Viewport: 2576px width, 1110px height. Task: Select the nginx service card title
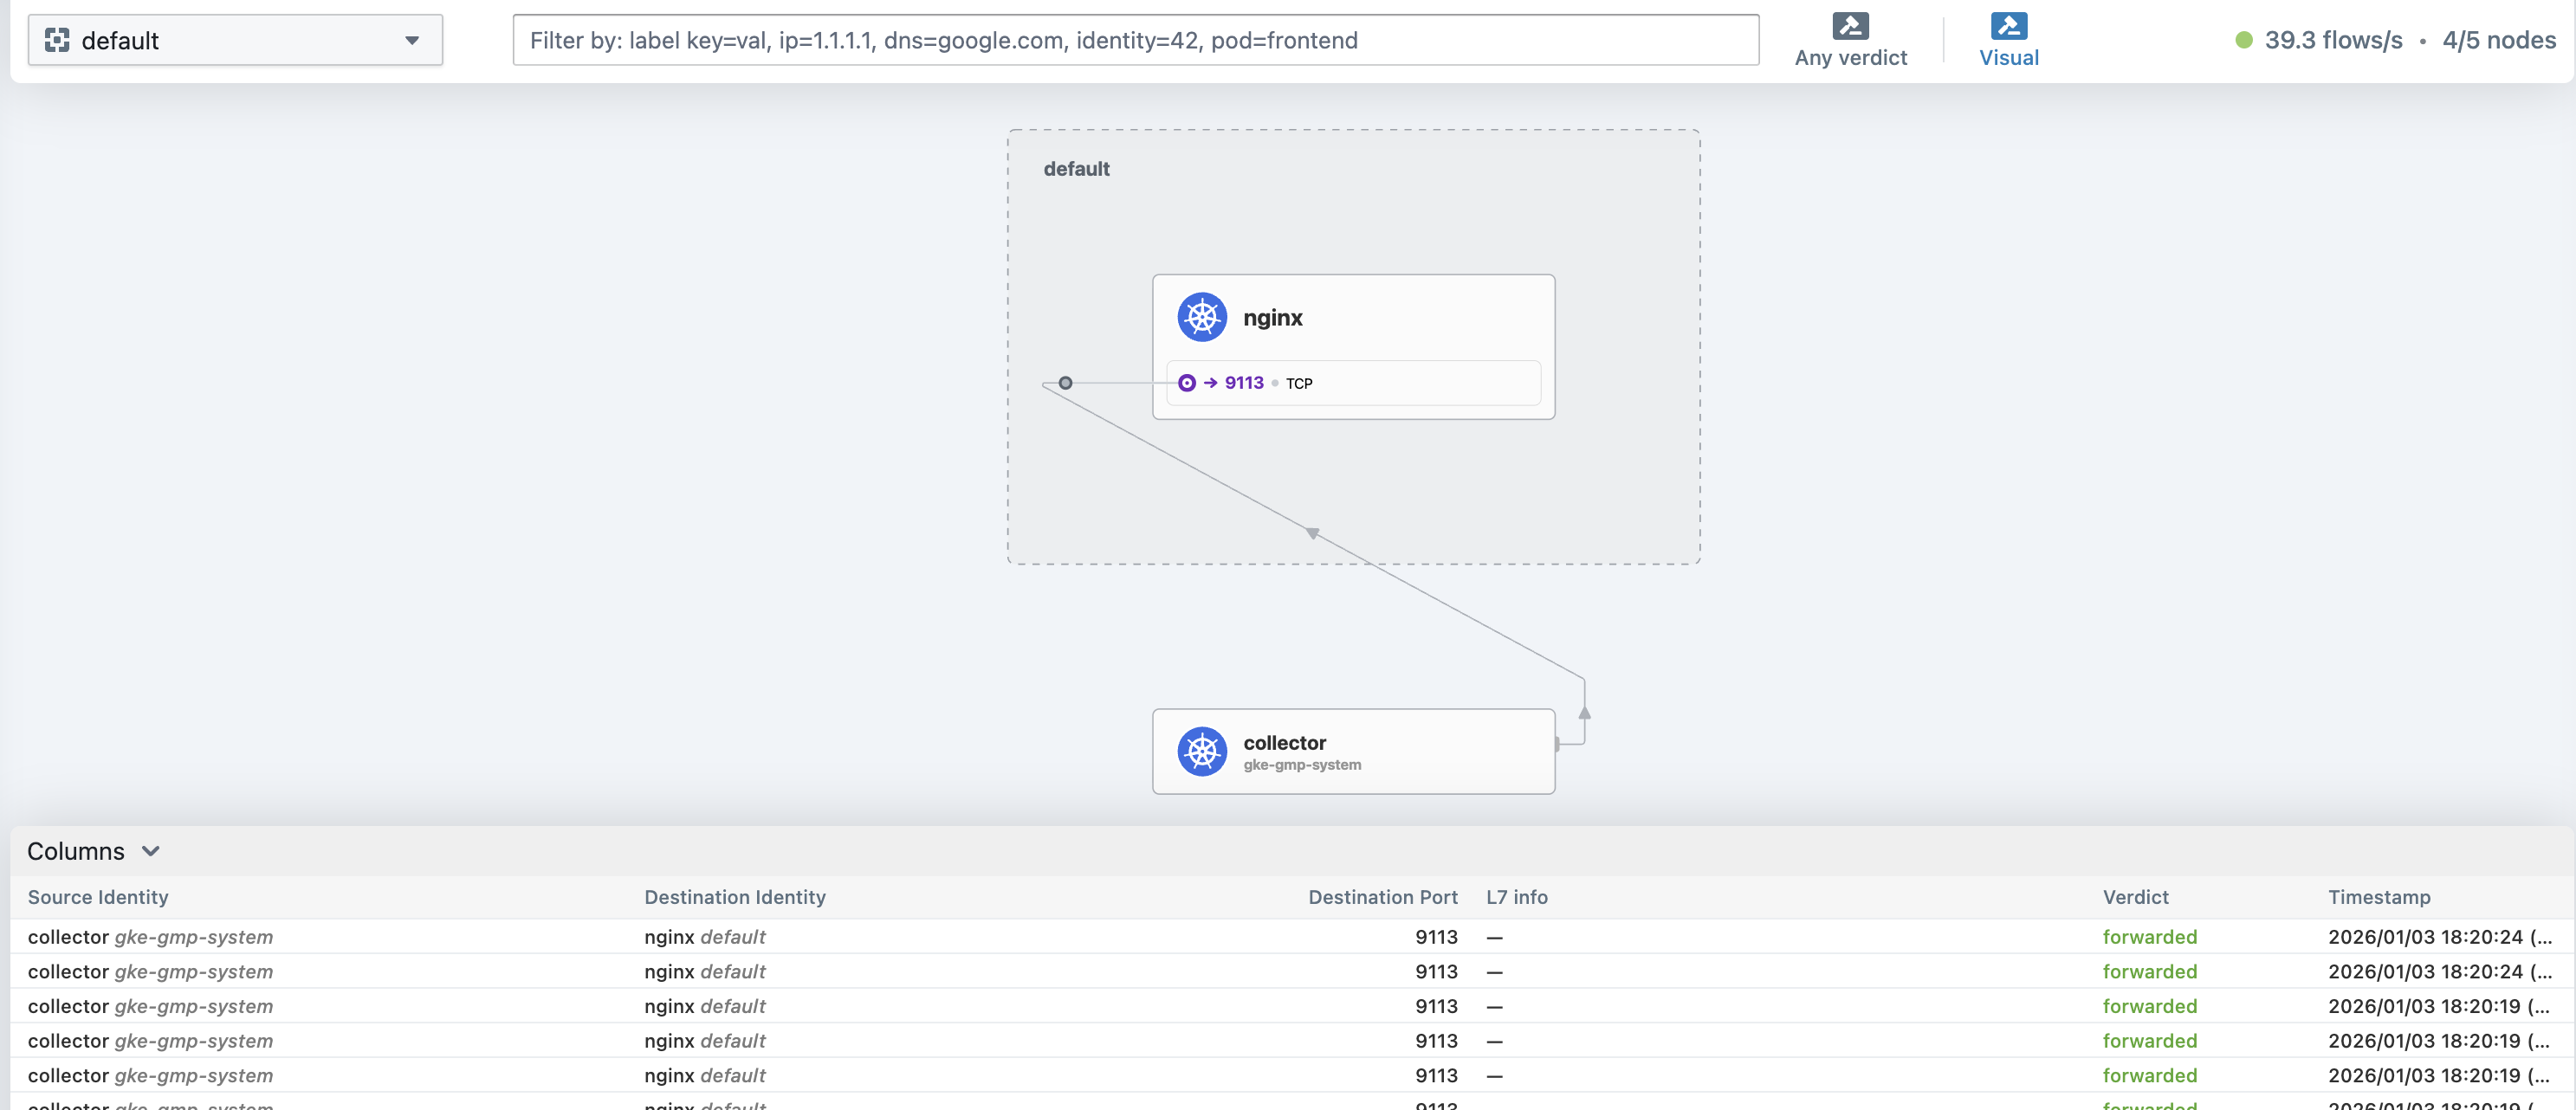[x=1272, y=318]
